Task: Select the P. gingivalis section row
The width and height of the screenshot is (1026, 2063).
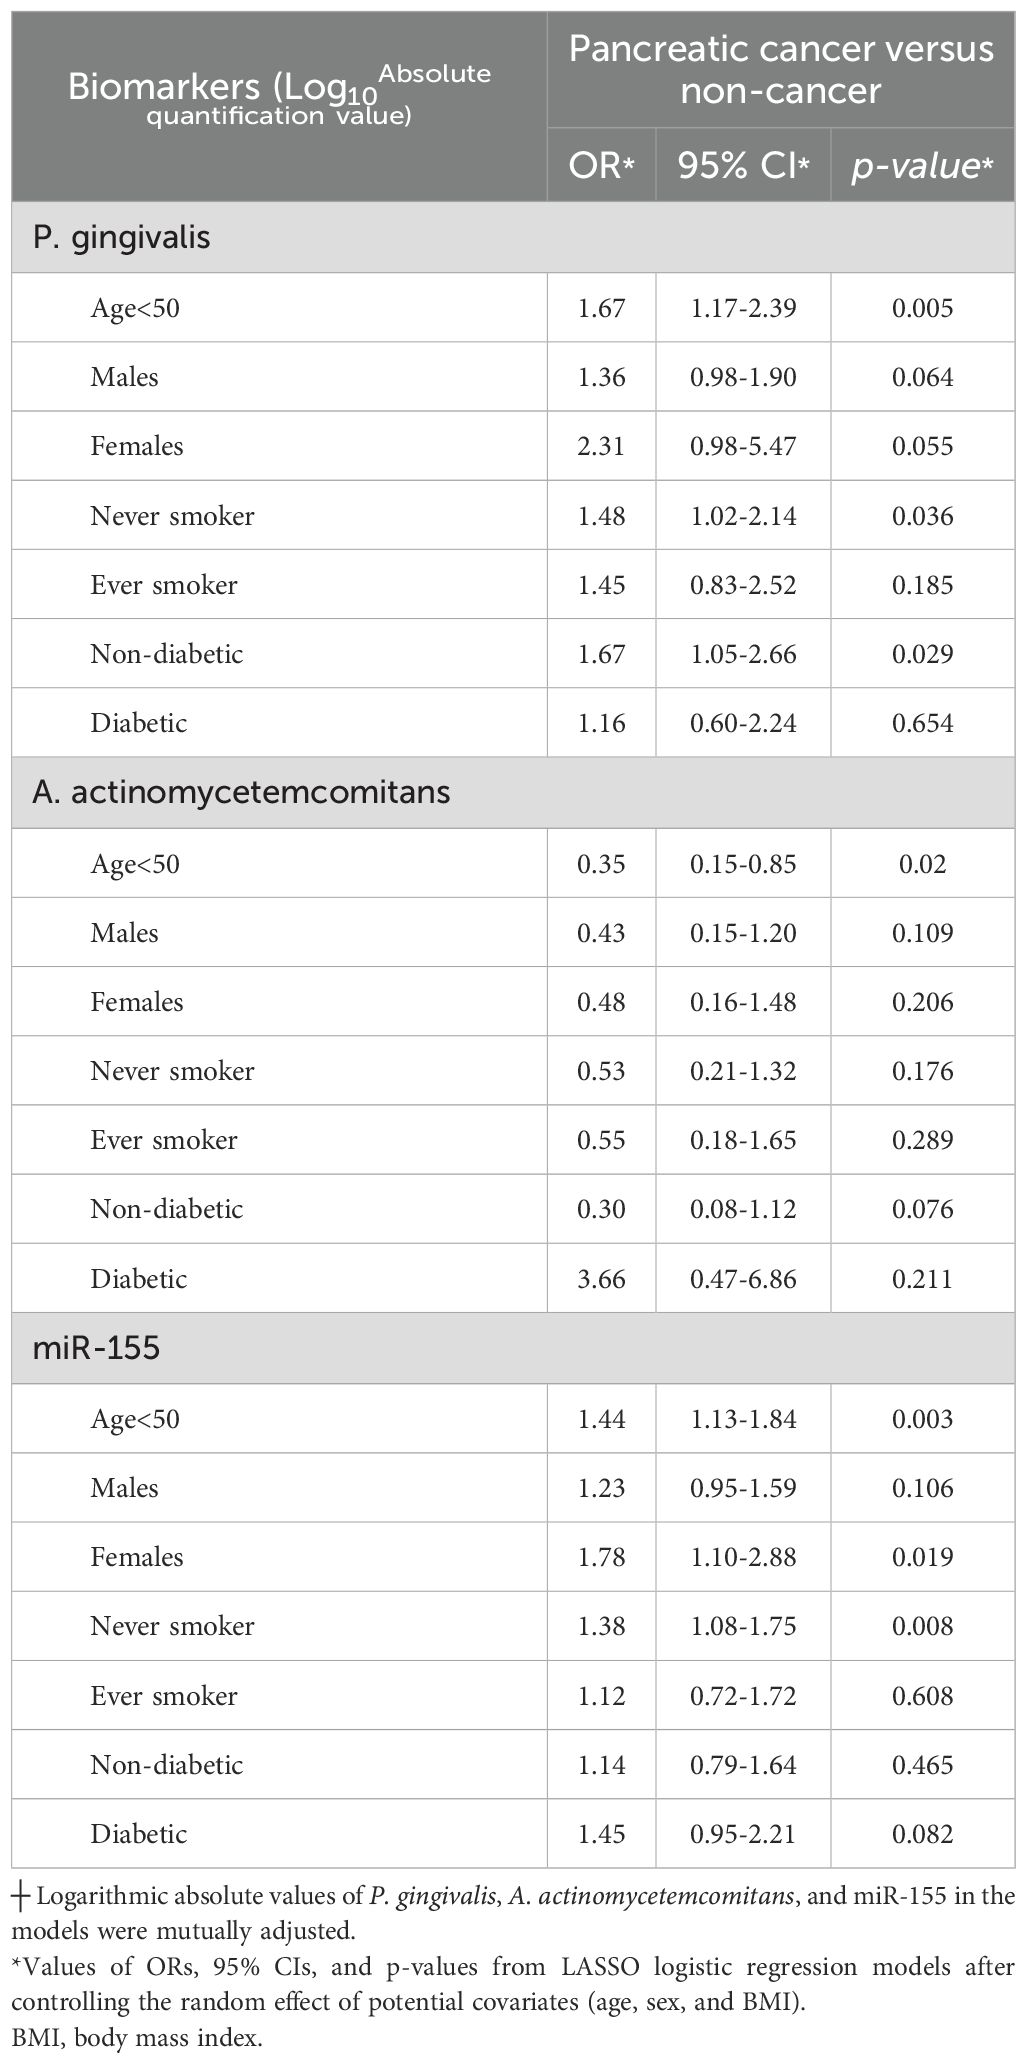Action: point(513,238)
